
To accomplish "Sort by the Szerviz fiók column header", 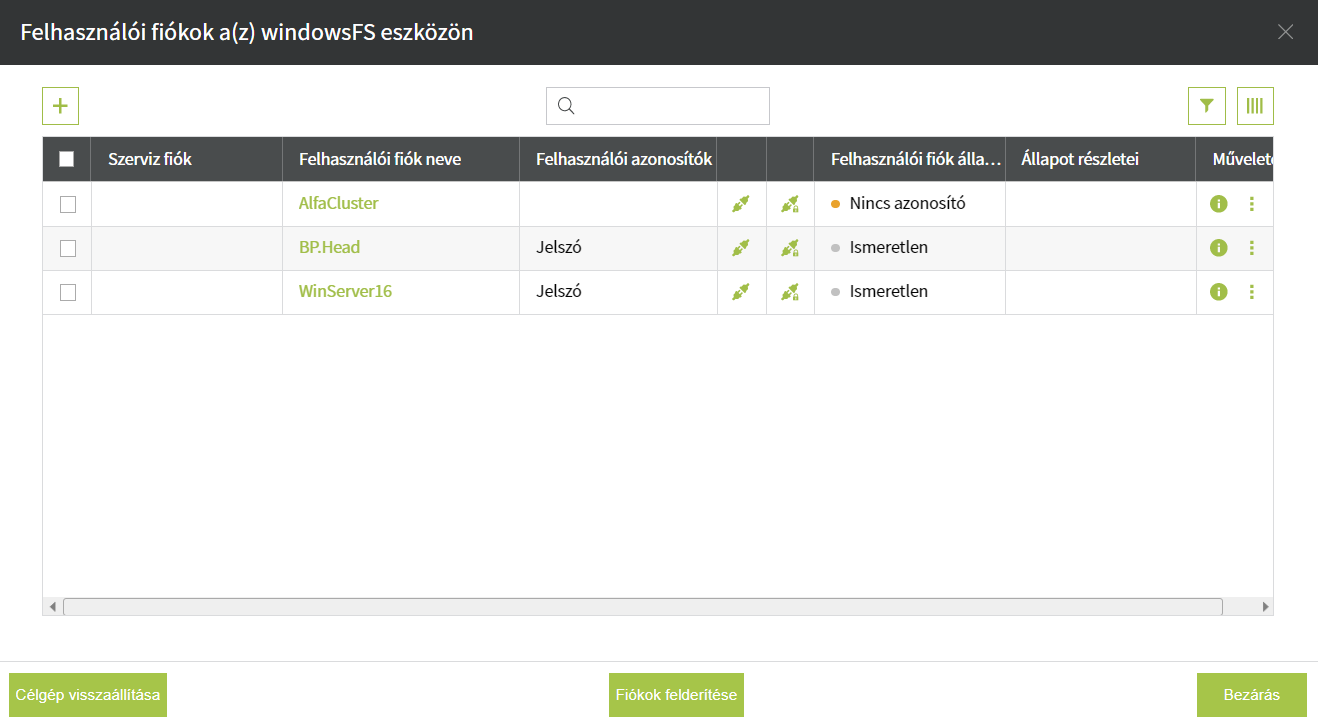I will (x=150, y=159).
